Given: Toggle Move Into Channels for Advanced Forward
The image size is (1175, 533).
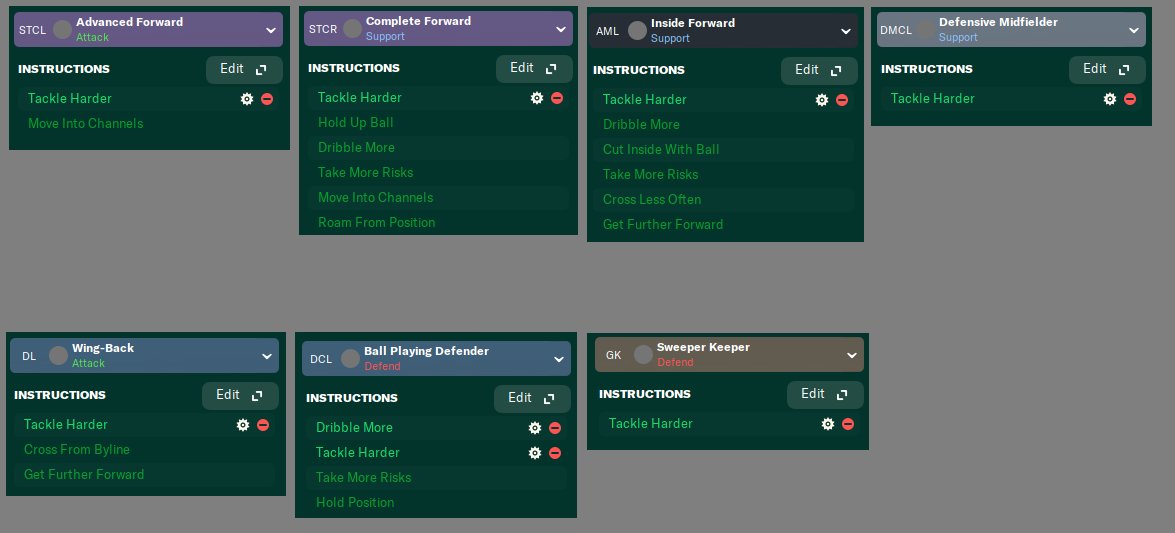Looking at the screenshot, I should [x=86, y=124].
